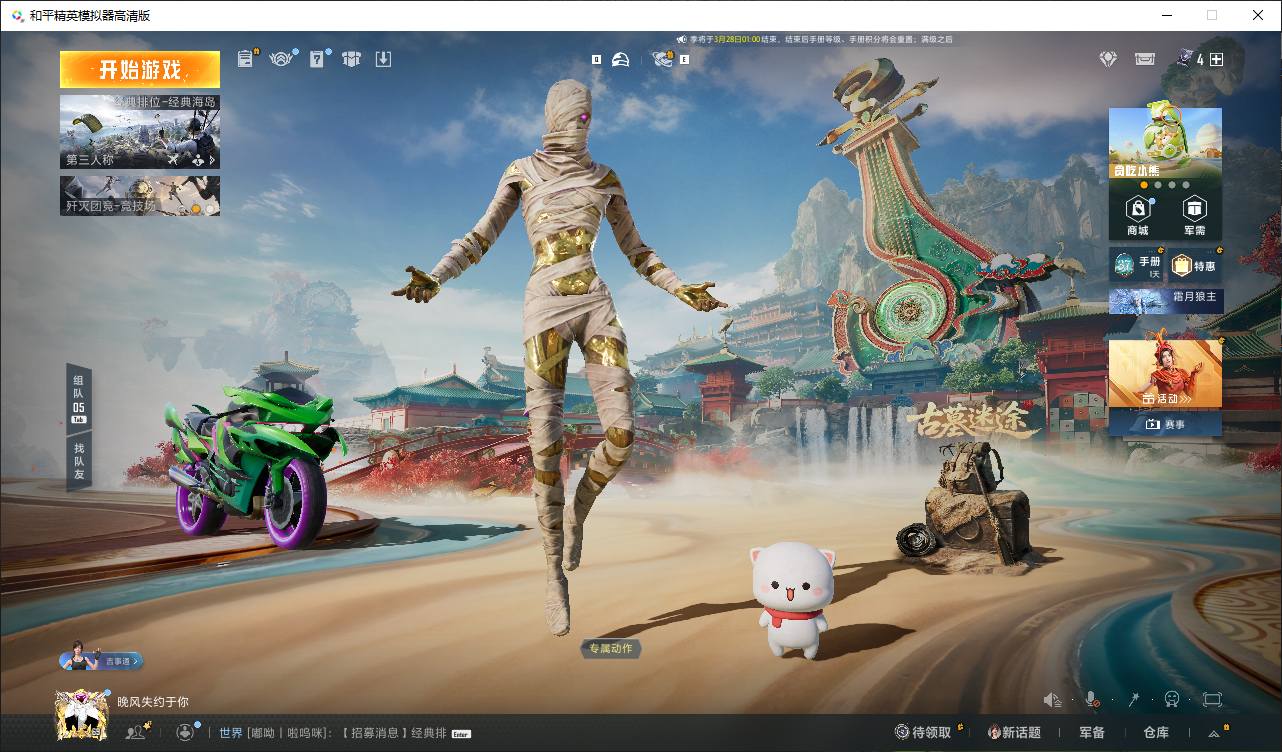This screenshot has width=1282, height=752.
Task: Open the circular download icon beside friends
Action: pyautogui.click(x=186, y=732)
